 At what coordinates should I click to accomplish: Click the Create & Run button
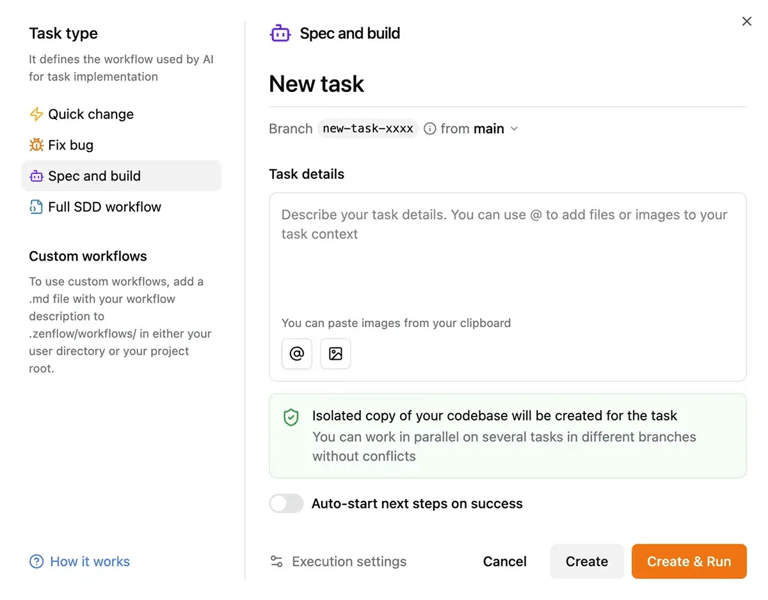pos(689,561)
